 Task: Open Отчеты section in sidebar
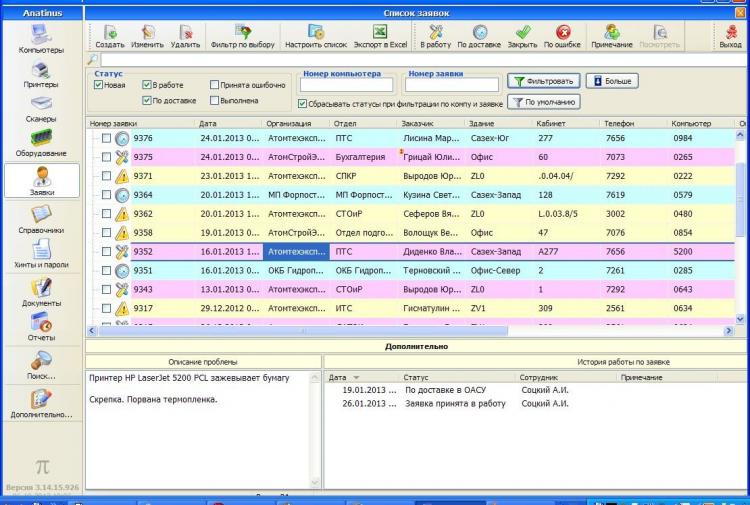point(40,327)
